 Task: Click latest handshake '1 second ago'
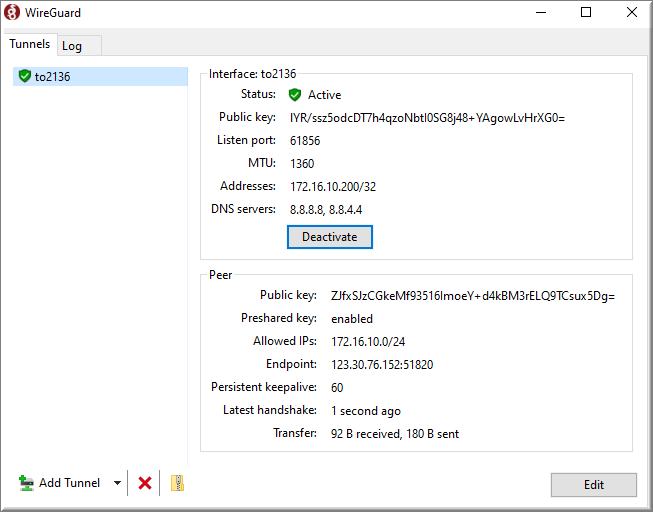click(x=366, y=411)
